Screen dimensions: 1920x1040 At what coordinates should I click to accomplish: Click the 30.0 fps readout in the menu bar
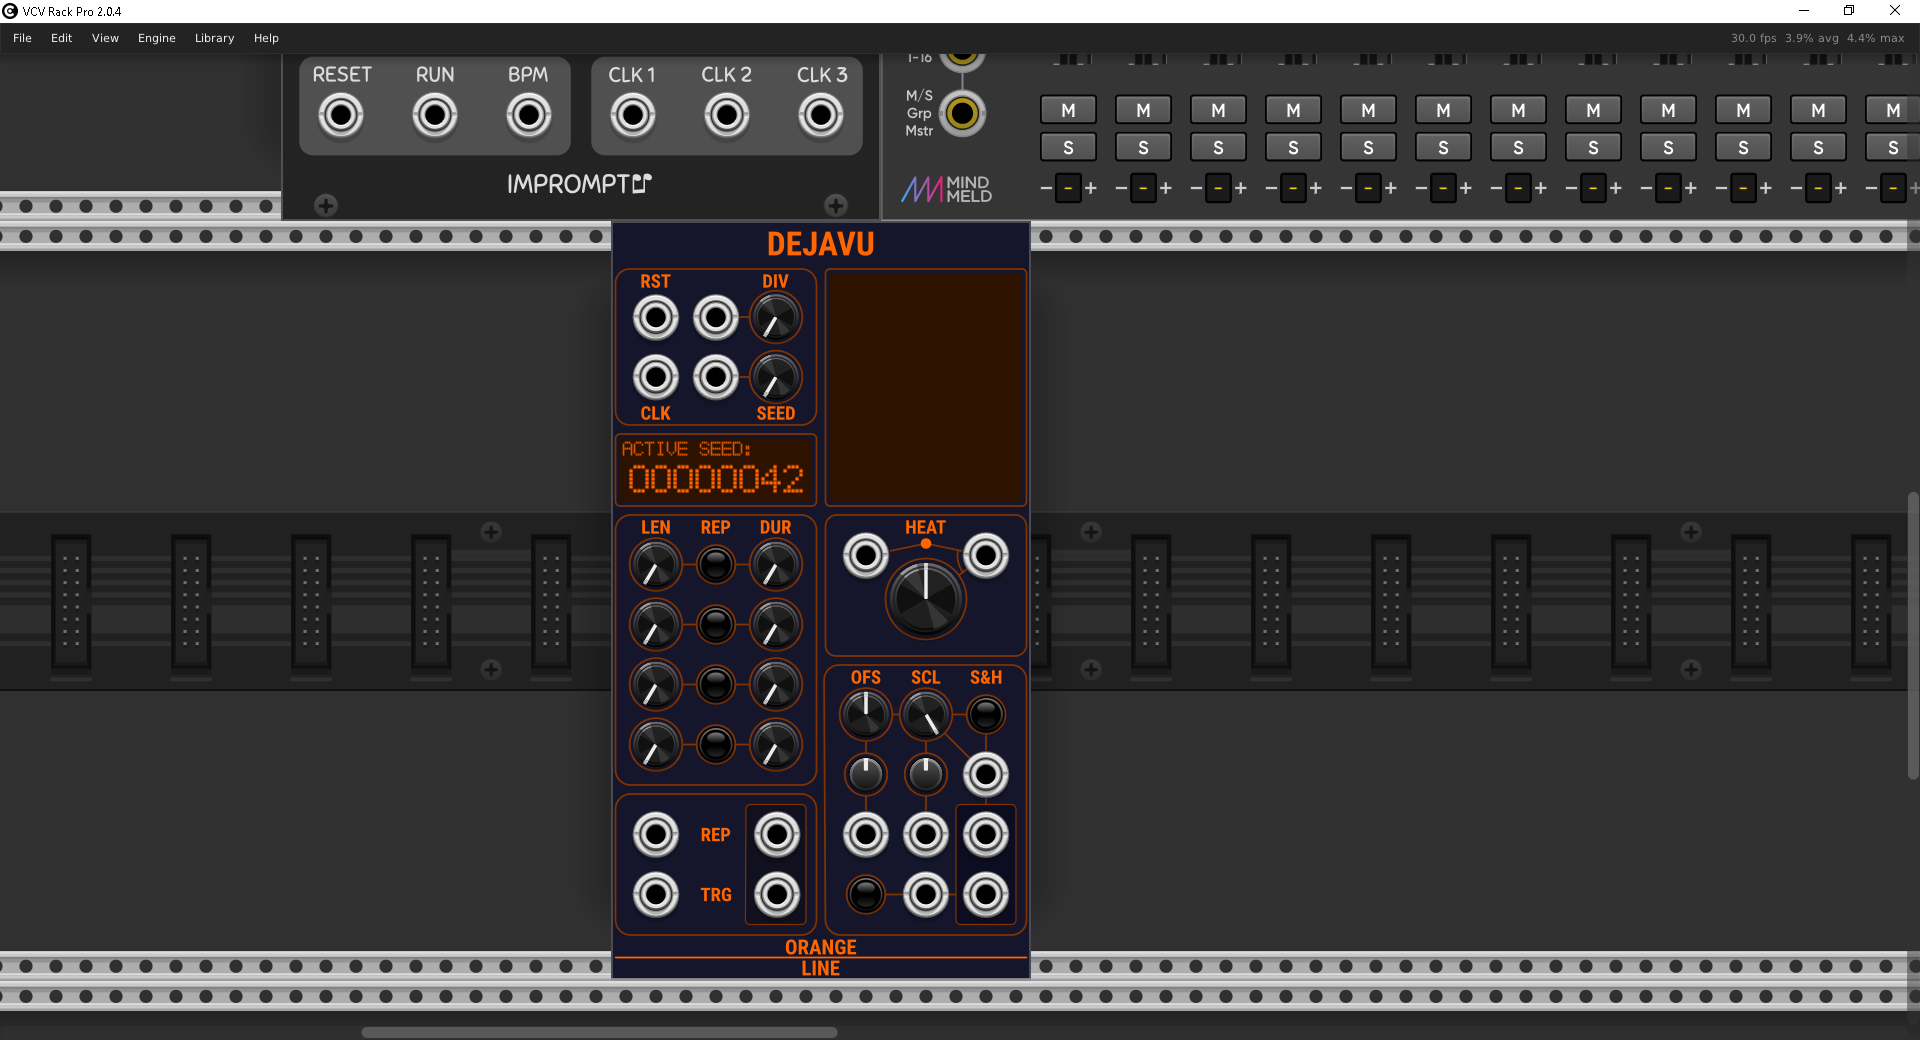tap(1754, 38)
